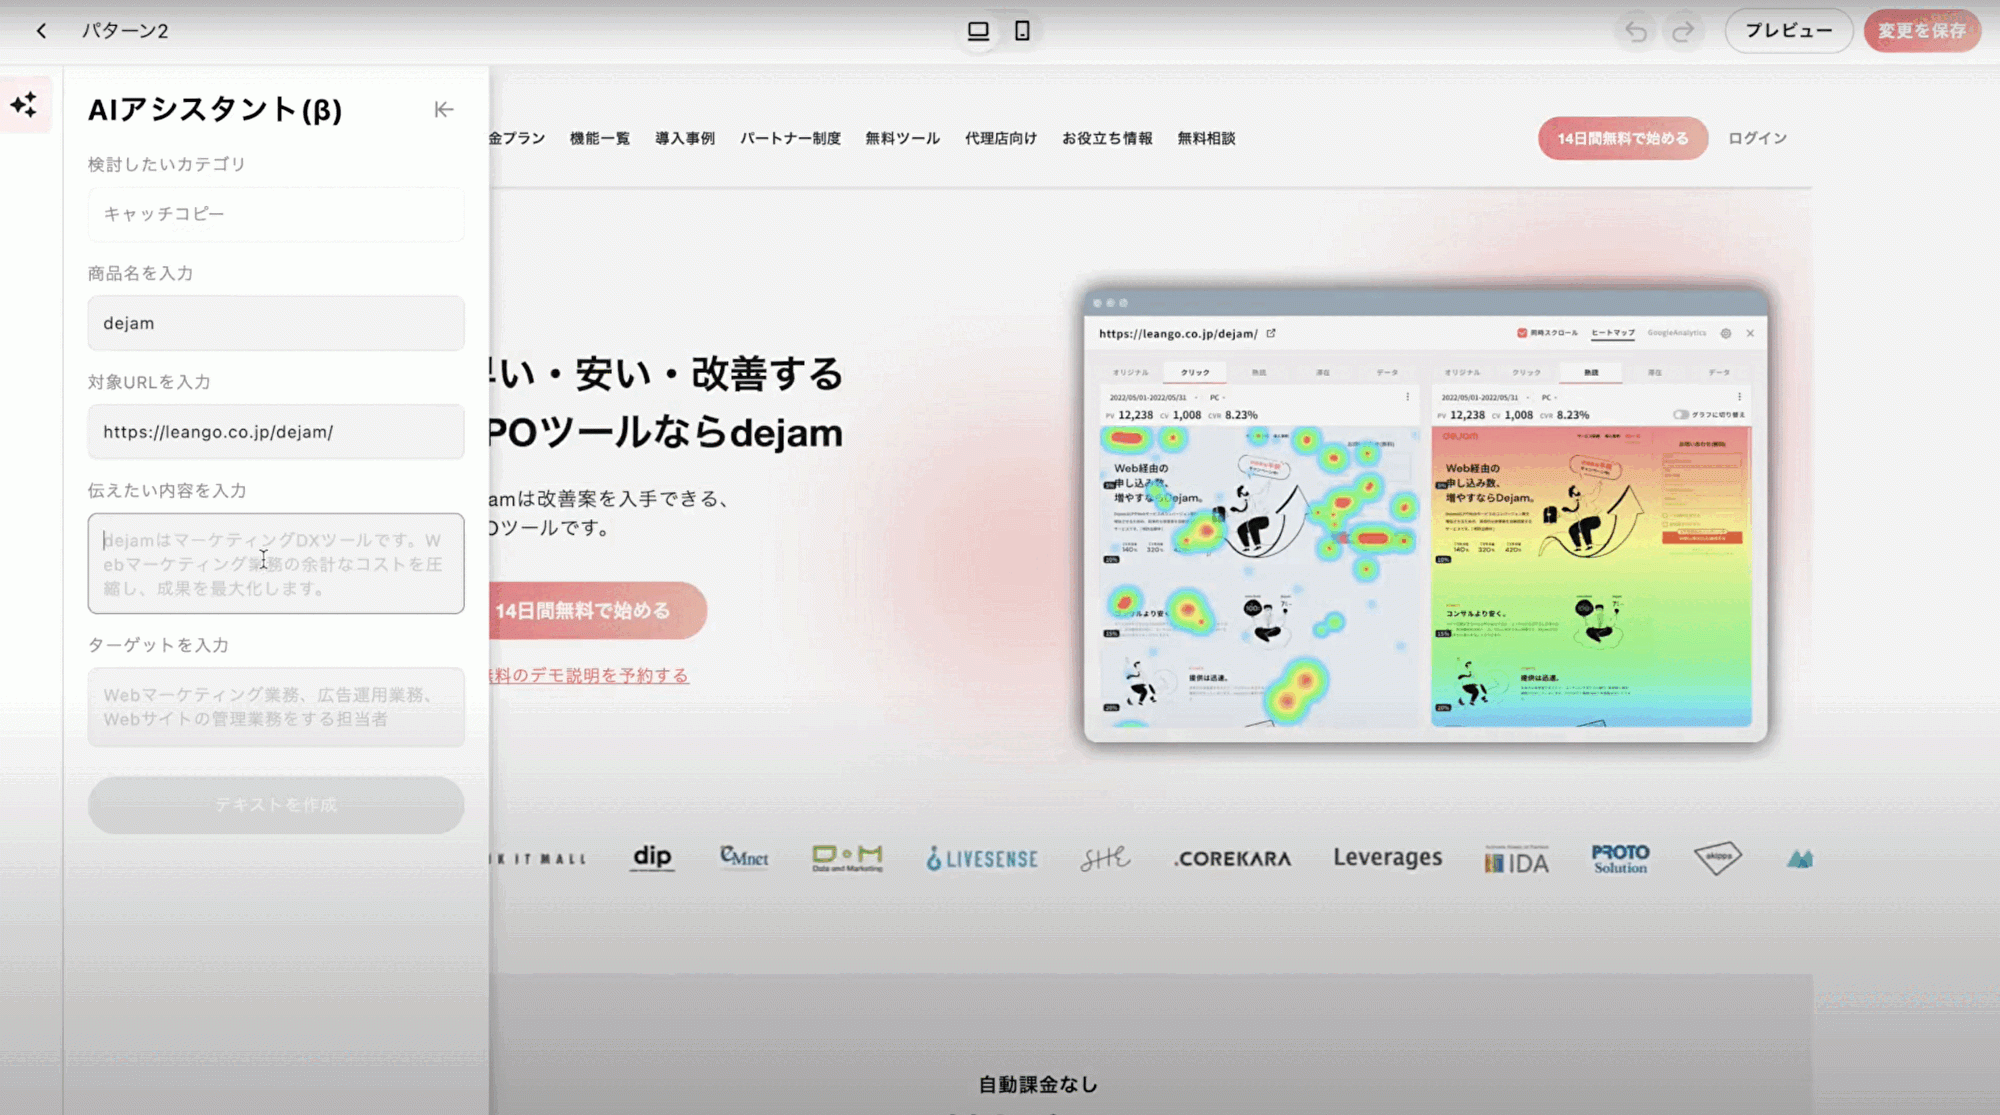Viewport: 2000px width, 1115px height.
Task: Collapse the AIアシスタント panel
Action: coord(444,110)
